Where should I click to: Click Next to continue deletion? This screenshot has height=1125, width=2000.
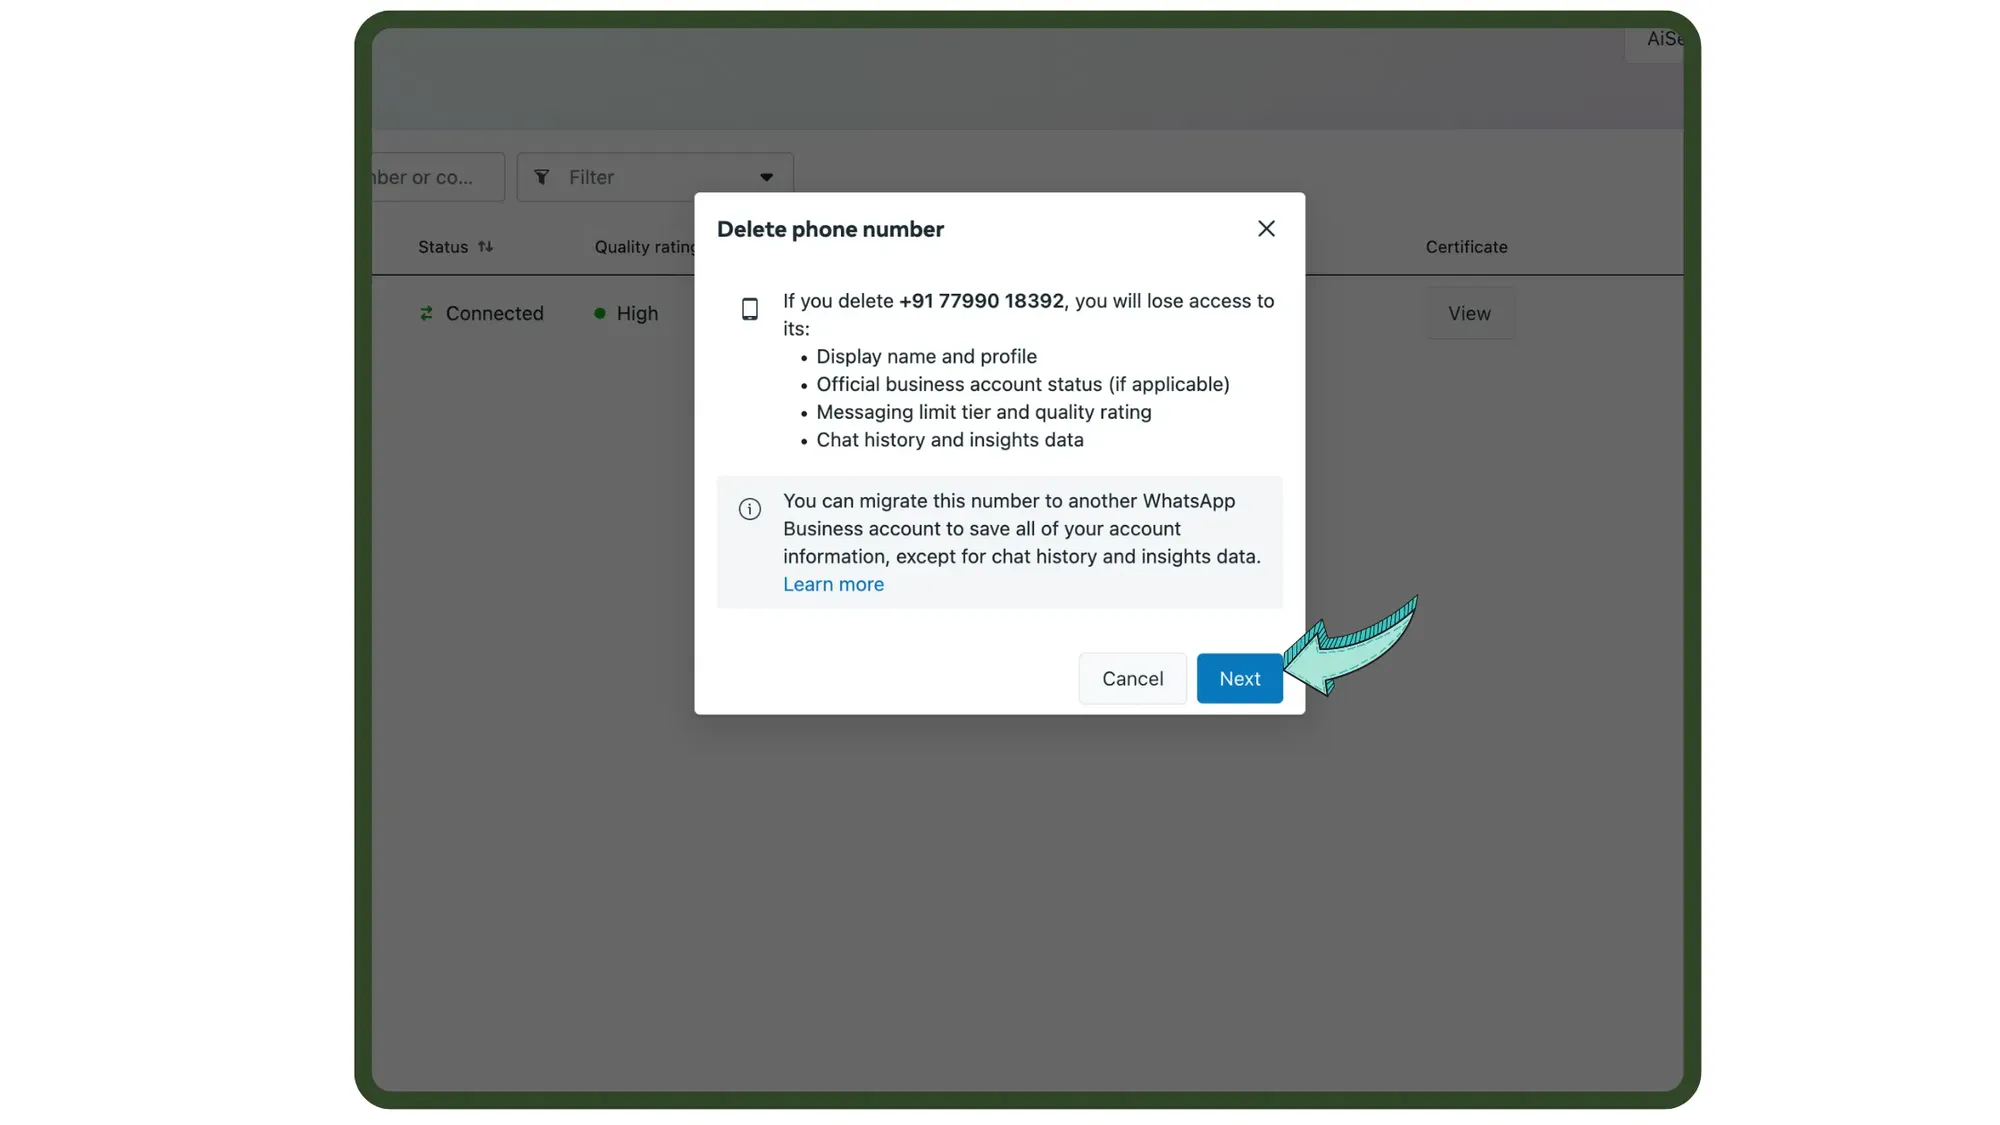1239,678
